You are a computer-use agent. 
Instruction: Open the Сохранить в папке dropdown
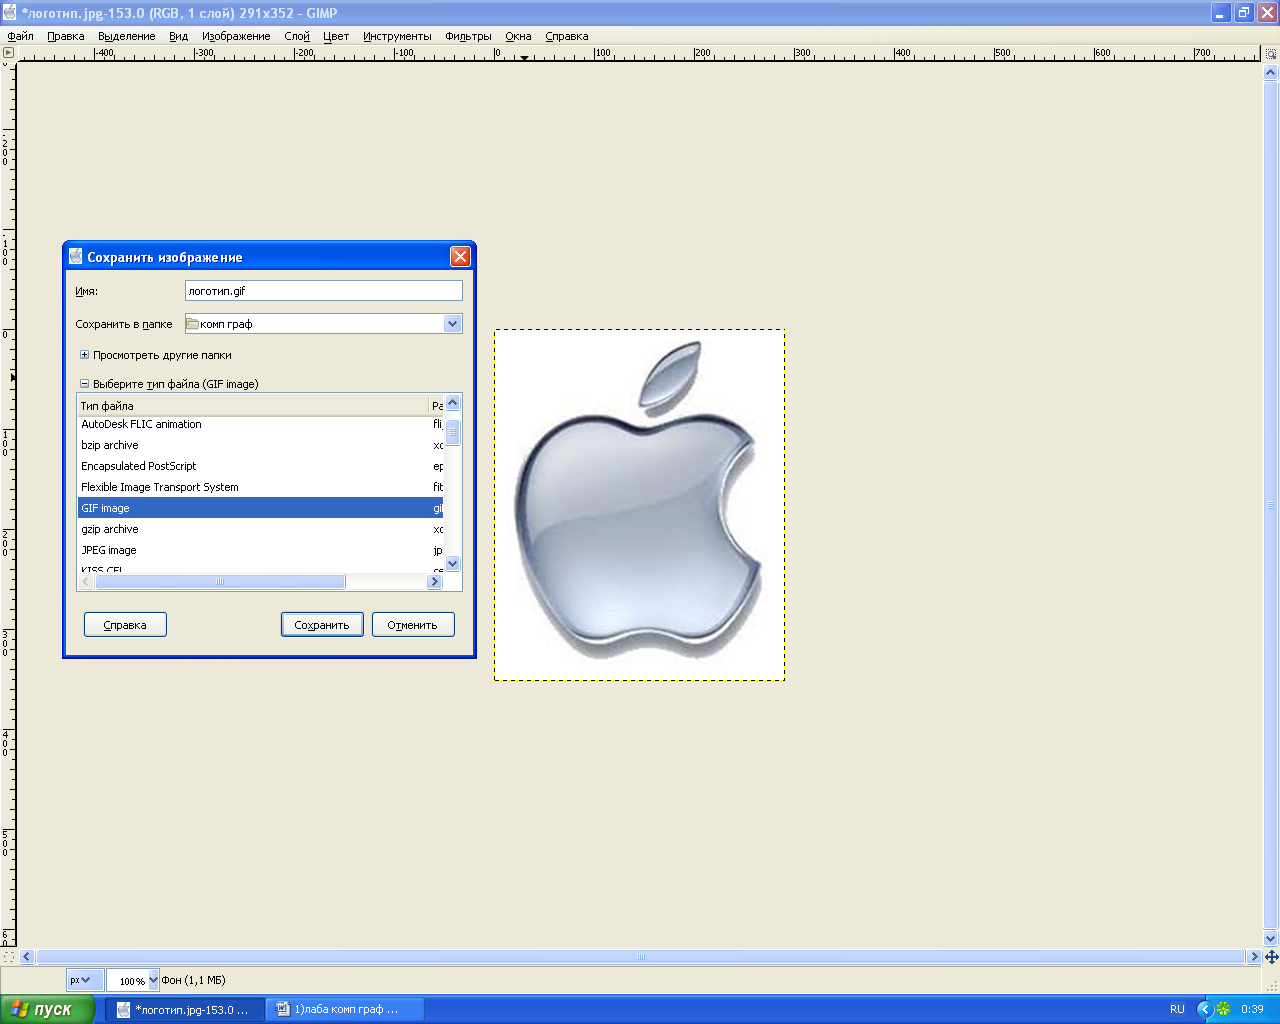(x=324, y=324)
